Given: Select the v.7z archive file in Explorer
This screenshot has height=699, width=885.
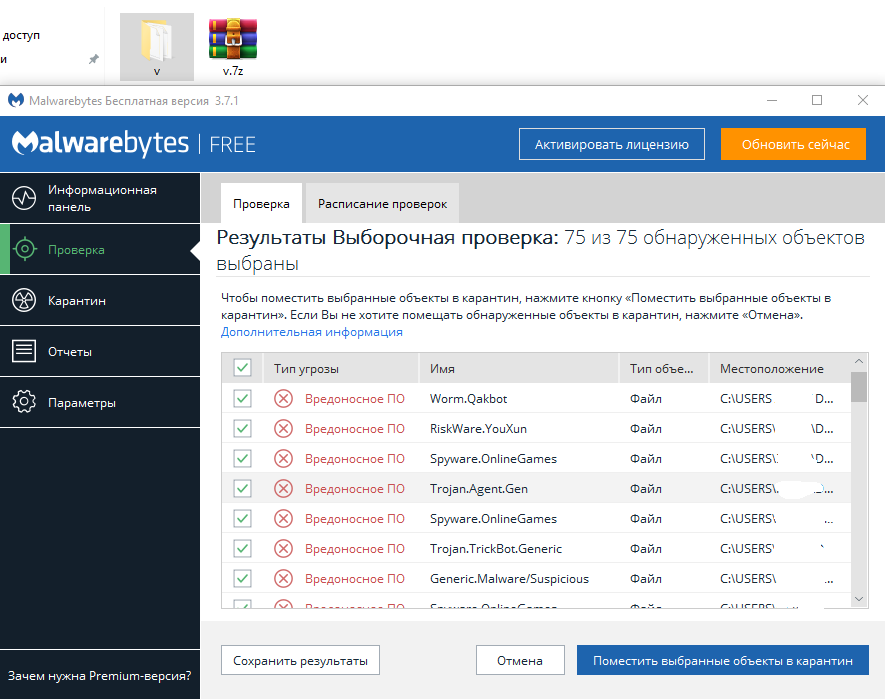Looking at the screenshot, I should click(x=233, y=47).
